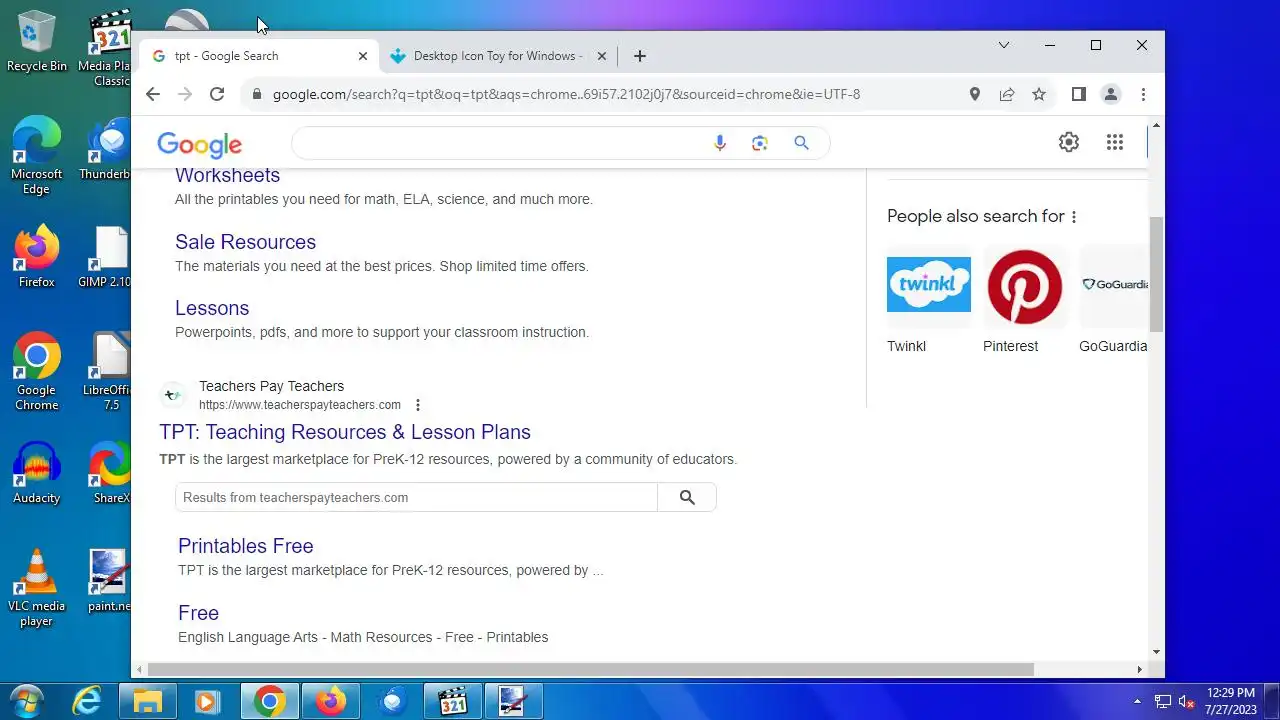1280x720 pixels.
Task: Go back using Chrome's back arrow
Action: 152,94
